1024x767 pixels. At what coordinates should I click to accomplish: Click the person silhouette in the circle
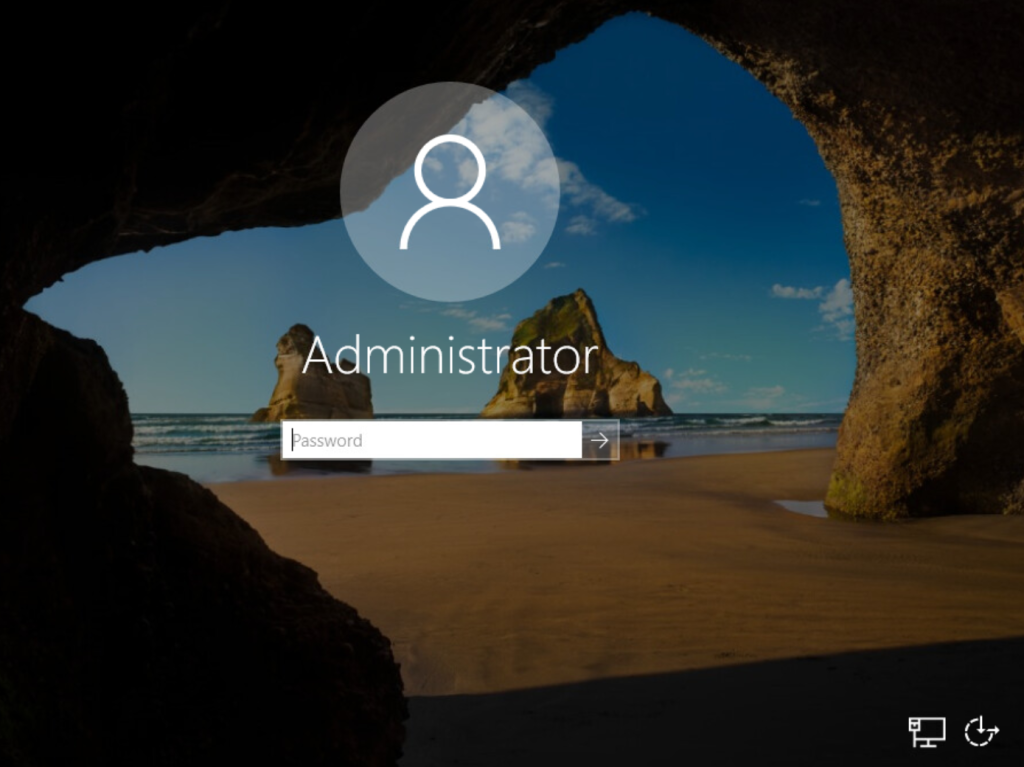click(449, 192)
